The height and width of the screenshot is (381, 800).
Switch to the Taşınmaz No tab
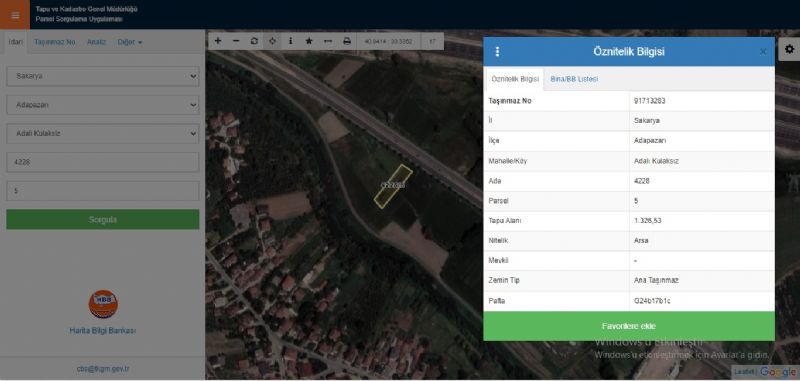coord(55,42)
